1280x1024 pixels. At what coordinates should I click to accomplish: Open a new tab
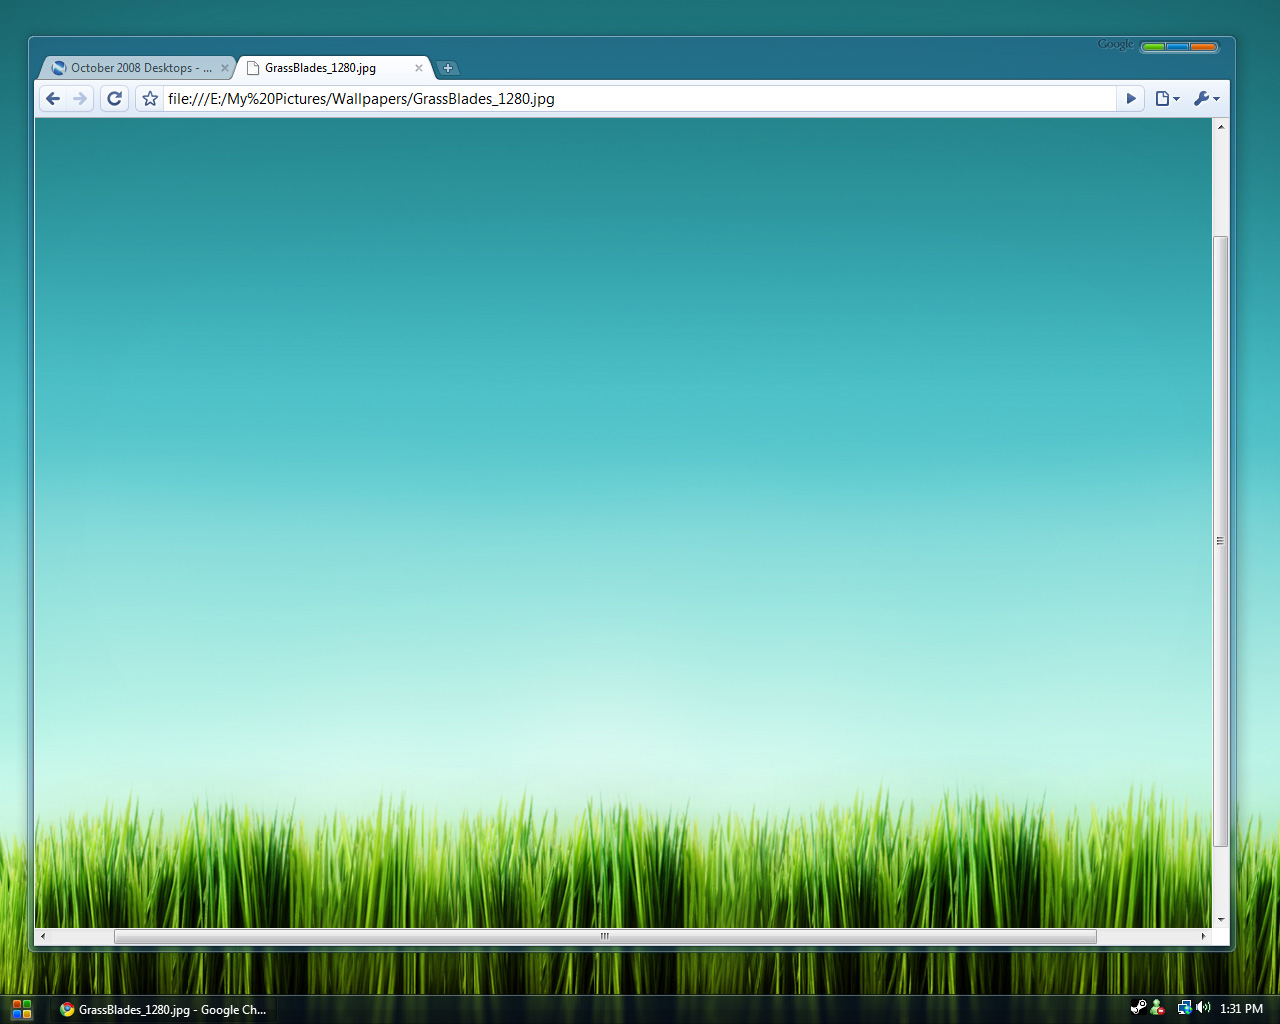click(448, 68)
